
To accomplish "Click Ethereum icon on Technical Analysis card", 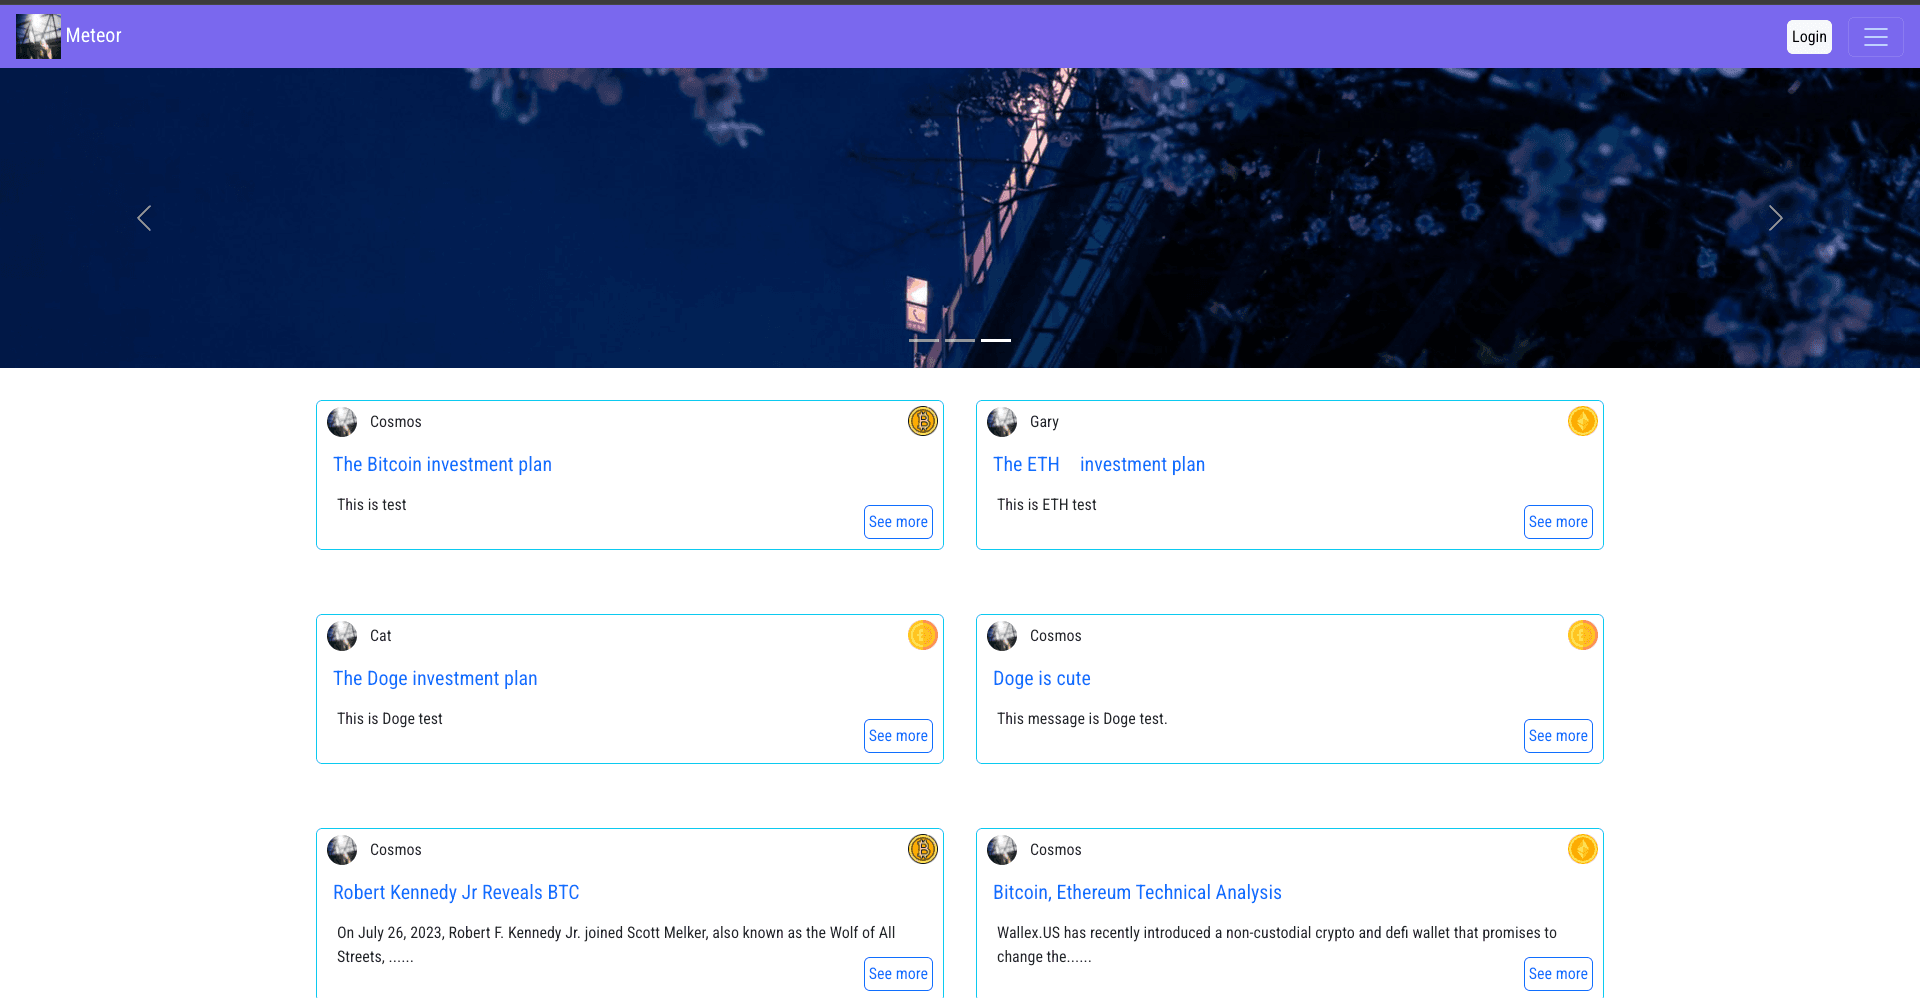I will 1582,849.
